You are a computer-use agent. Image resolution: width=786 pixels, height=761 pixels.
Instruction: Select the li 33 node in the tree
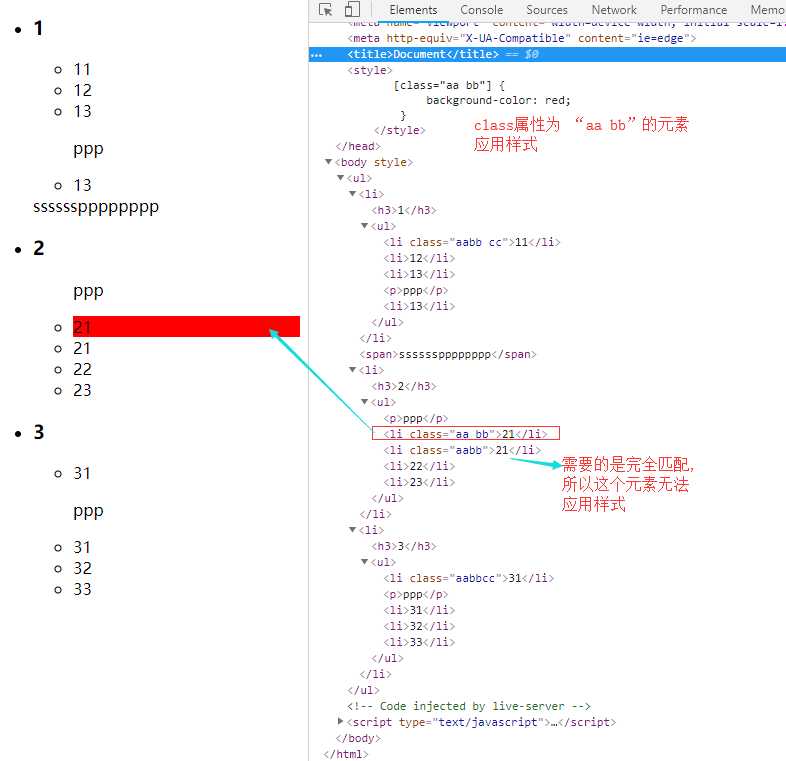coord(419,642)
